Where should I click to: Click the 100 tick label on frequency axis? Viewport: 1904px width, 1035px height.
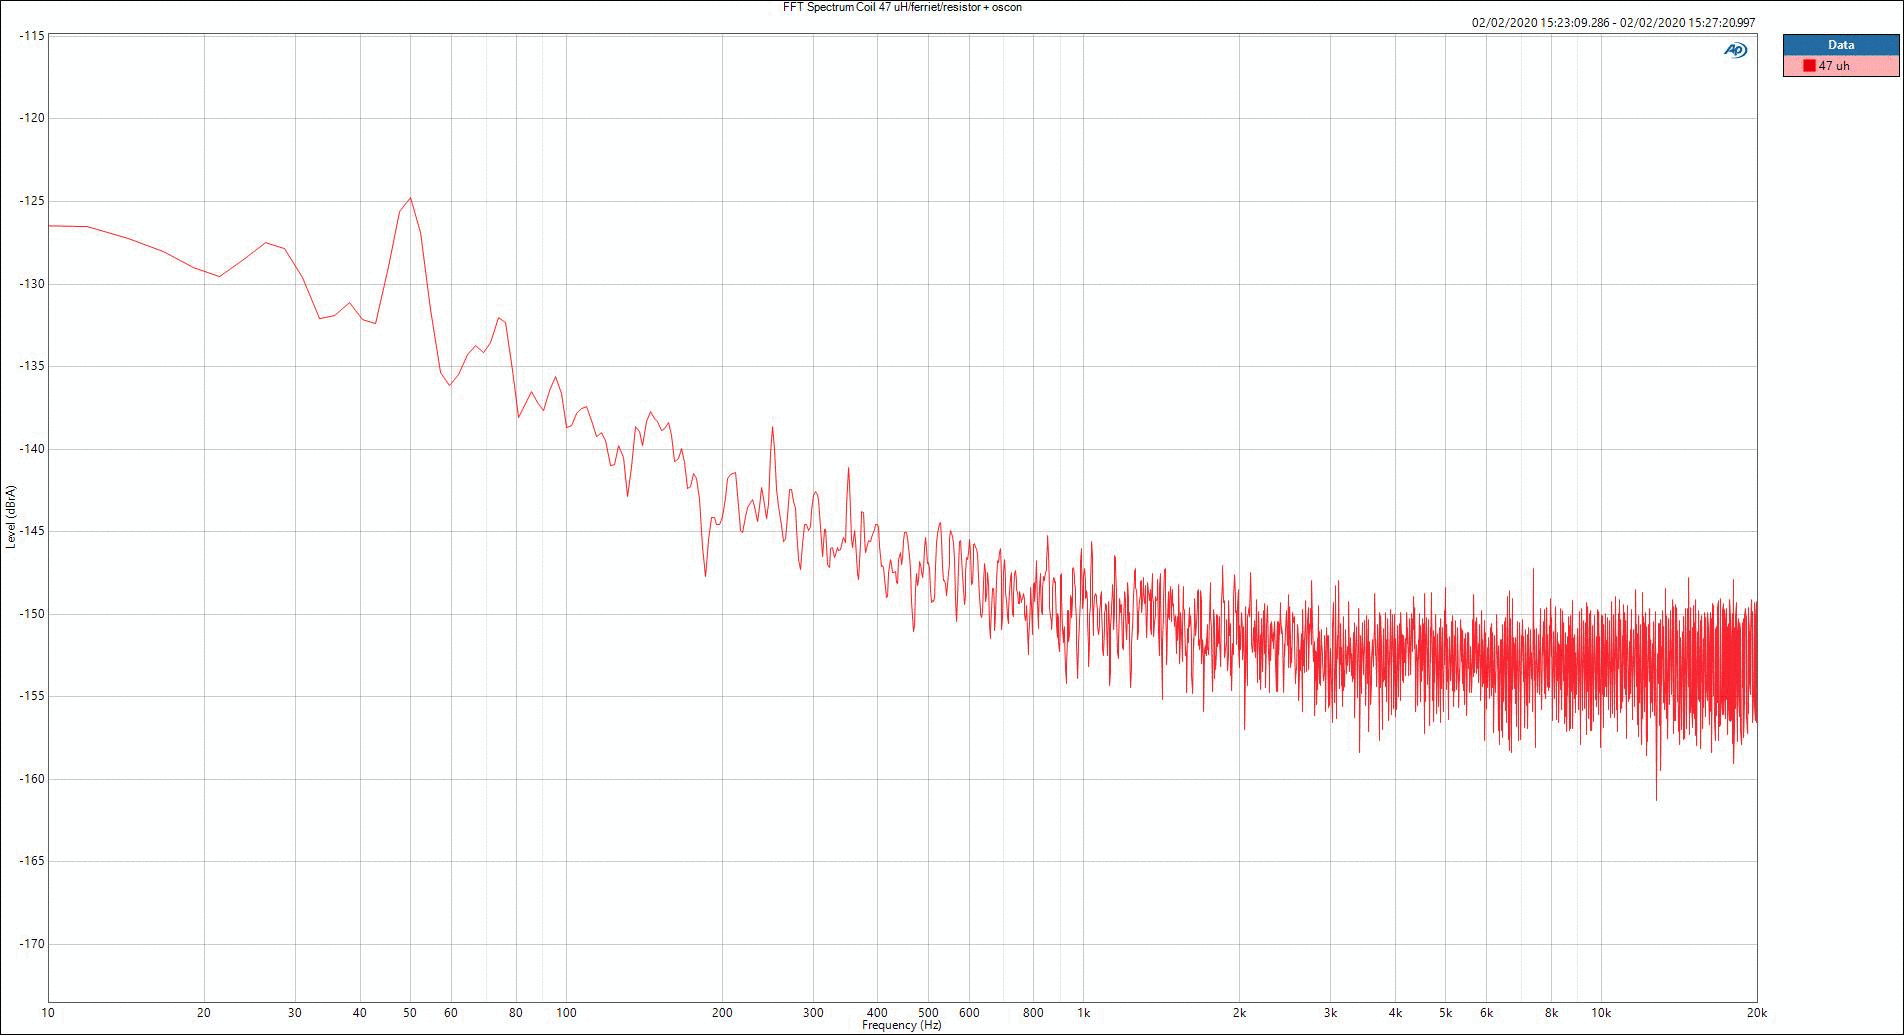click(x=565, y=1013)
